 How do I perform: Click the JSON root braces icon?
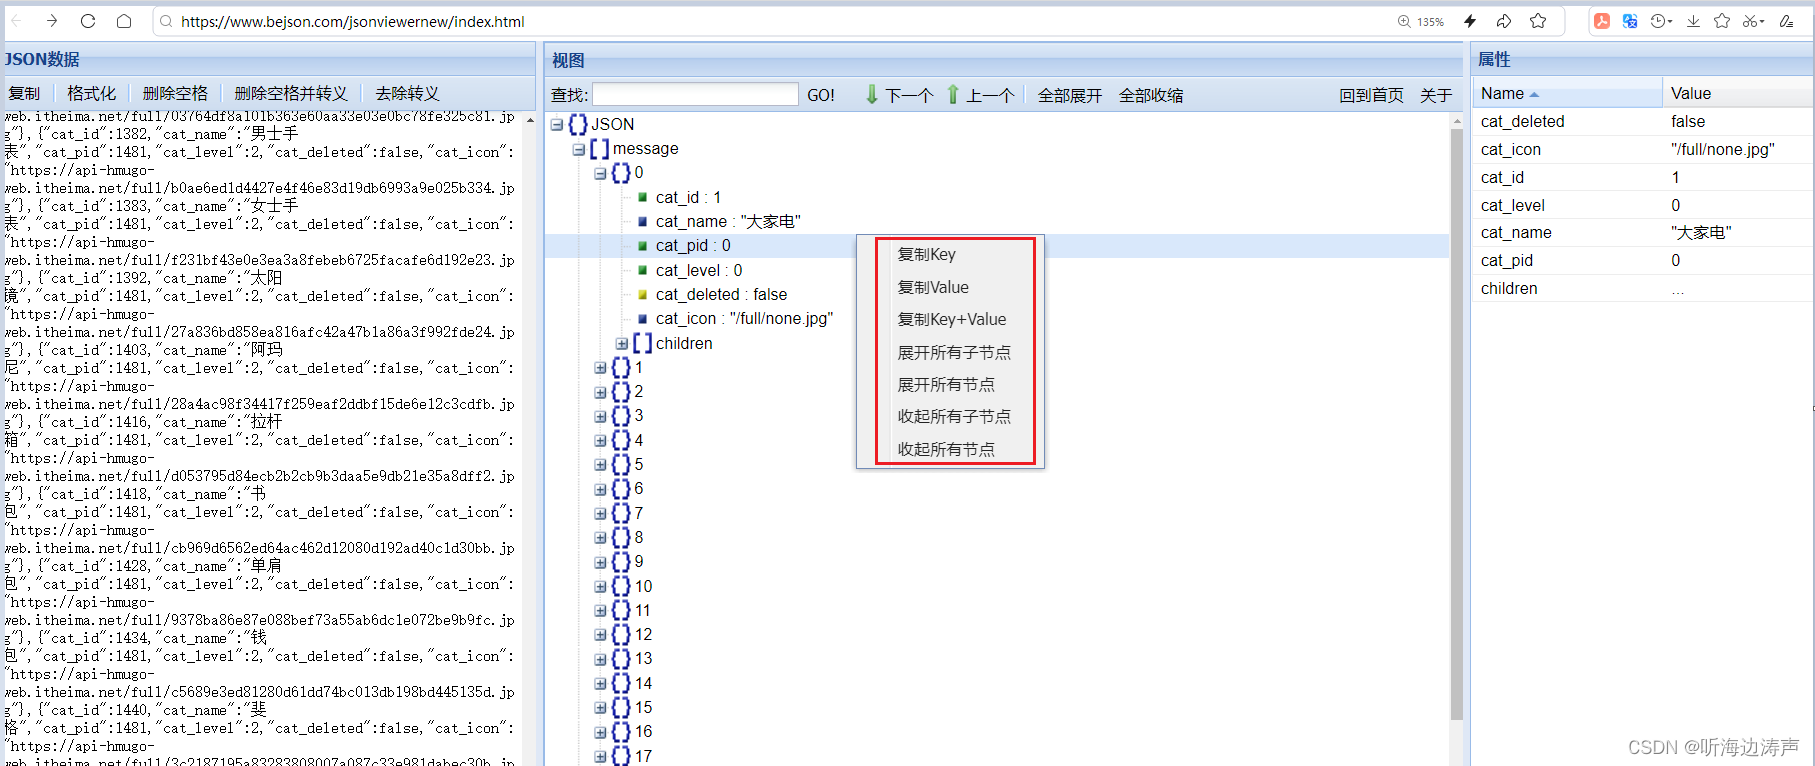578,125
